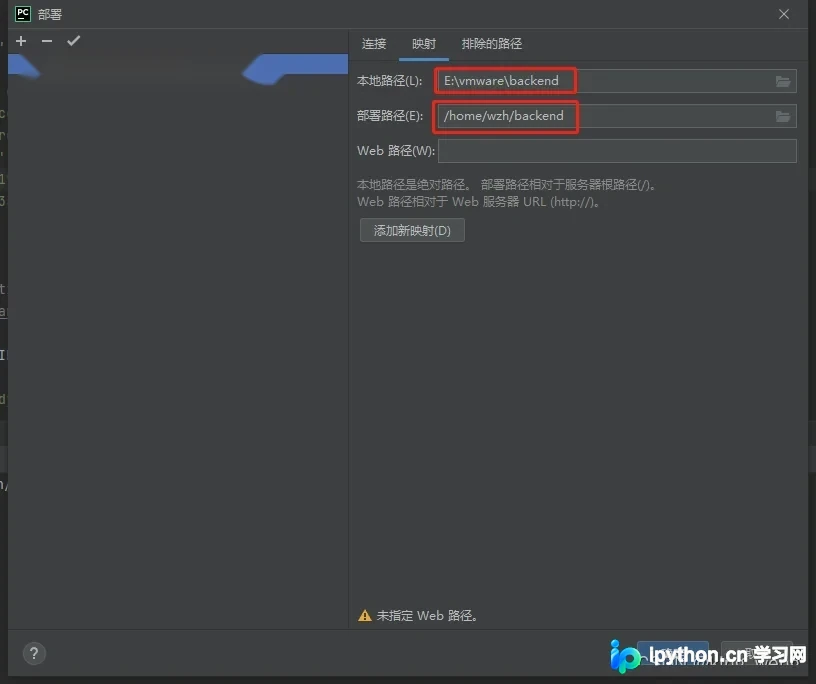Image resolution: width=816 pixels, height=684 pixels.
Task: Browse local path with folder icon
Action: [783, 81]
